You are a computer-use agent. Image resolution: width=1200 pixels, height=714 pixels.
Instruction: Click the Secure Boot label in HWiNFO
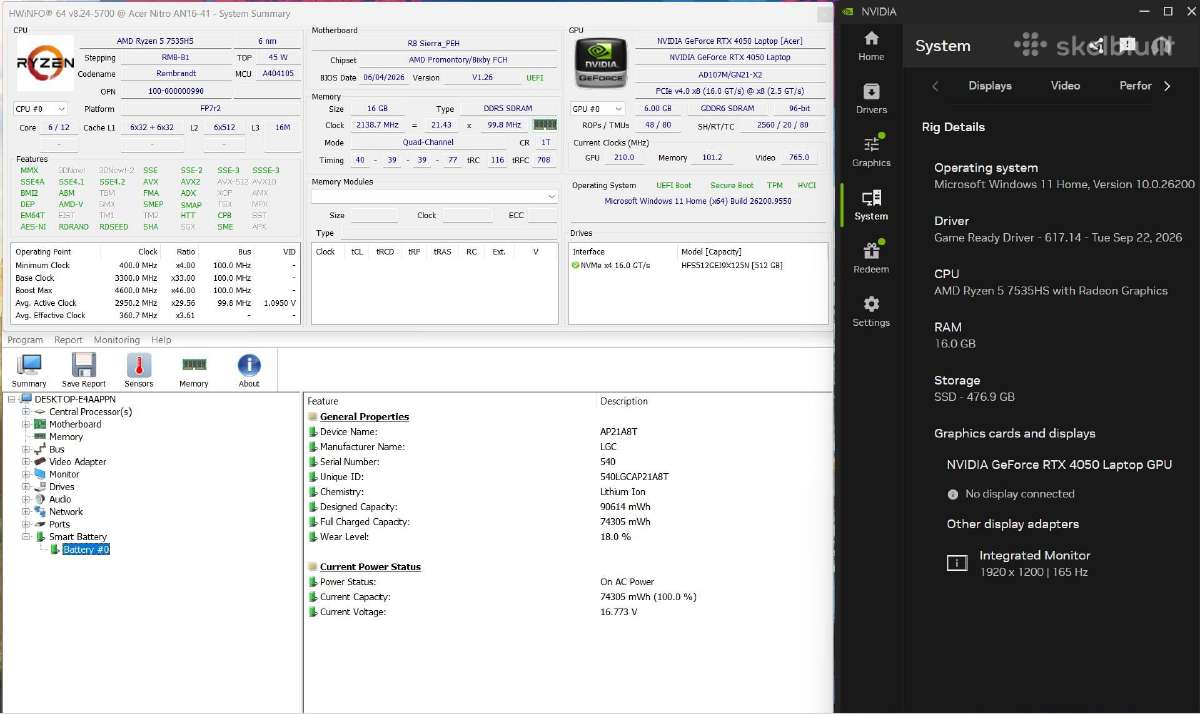731,185
